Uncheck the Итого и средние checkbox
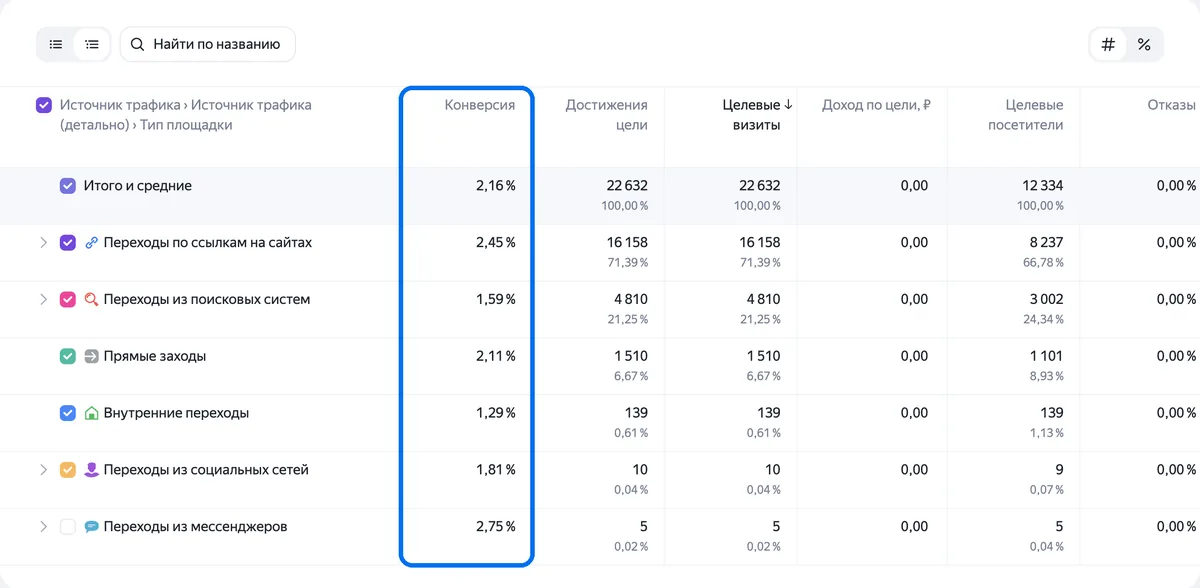Viewport: 1200px width, 588px height. (68, 186)
